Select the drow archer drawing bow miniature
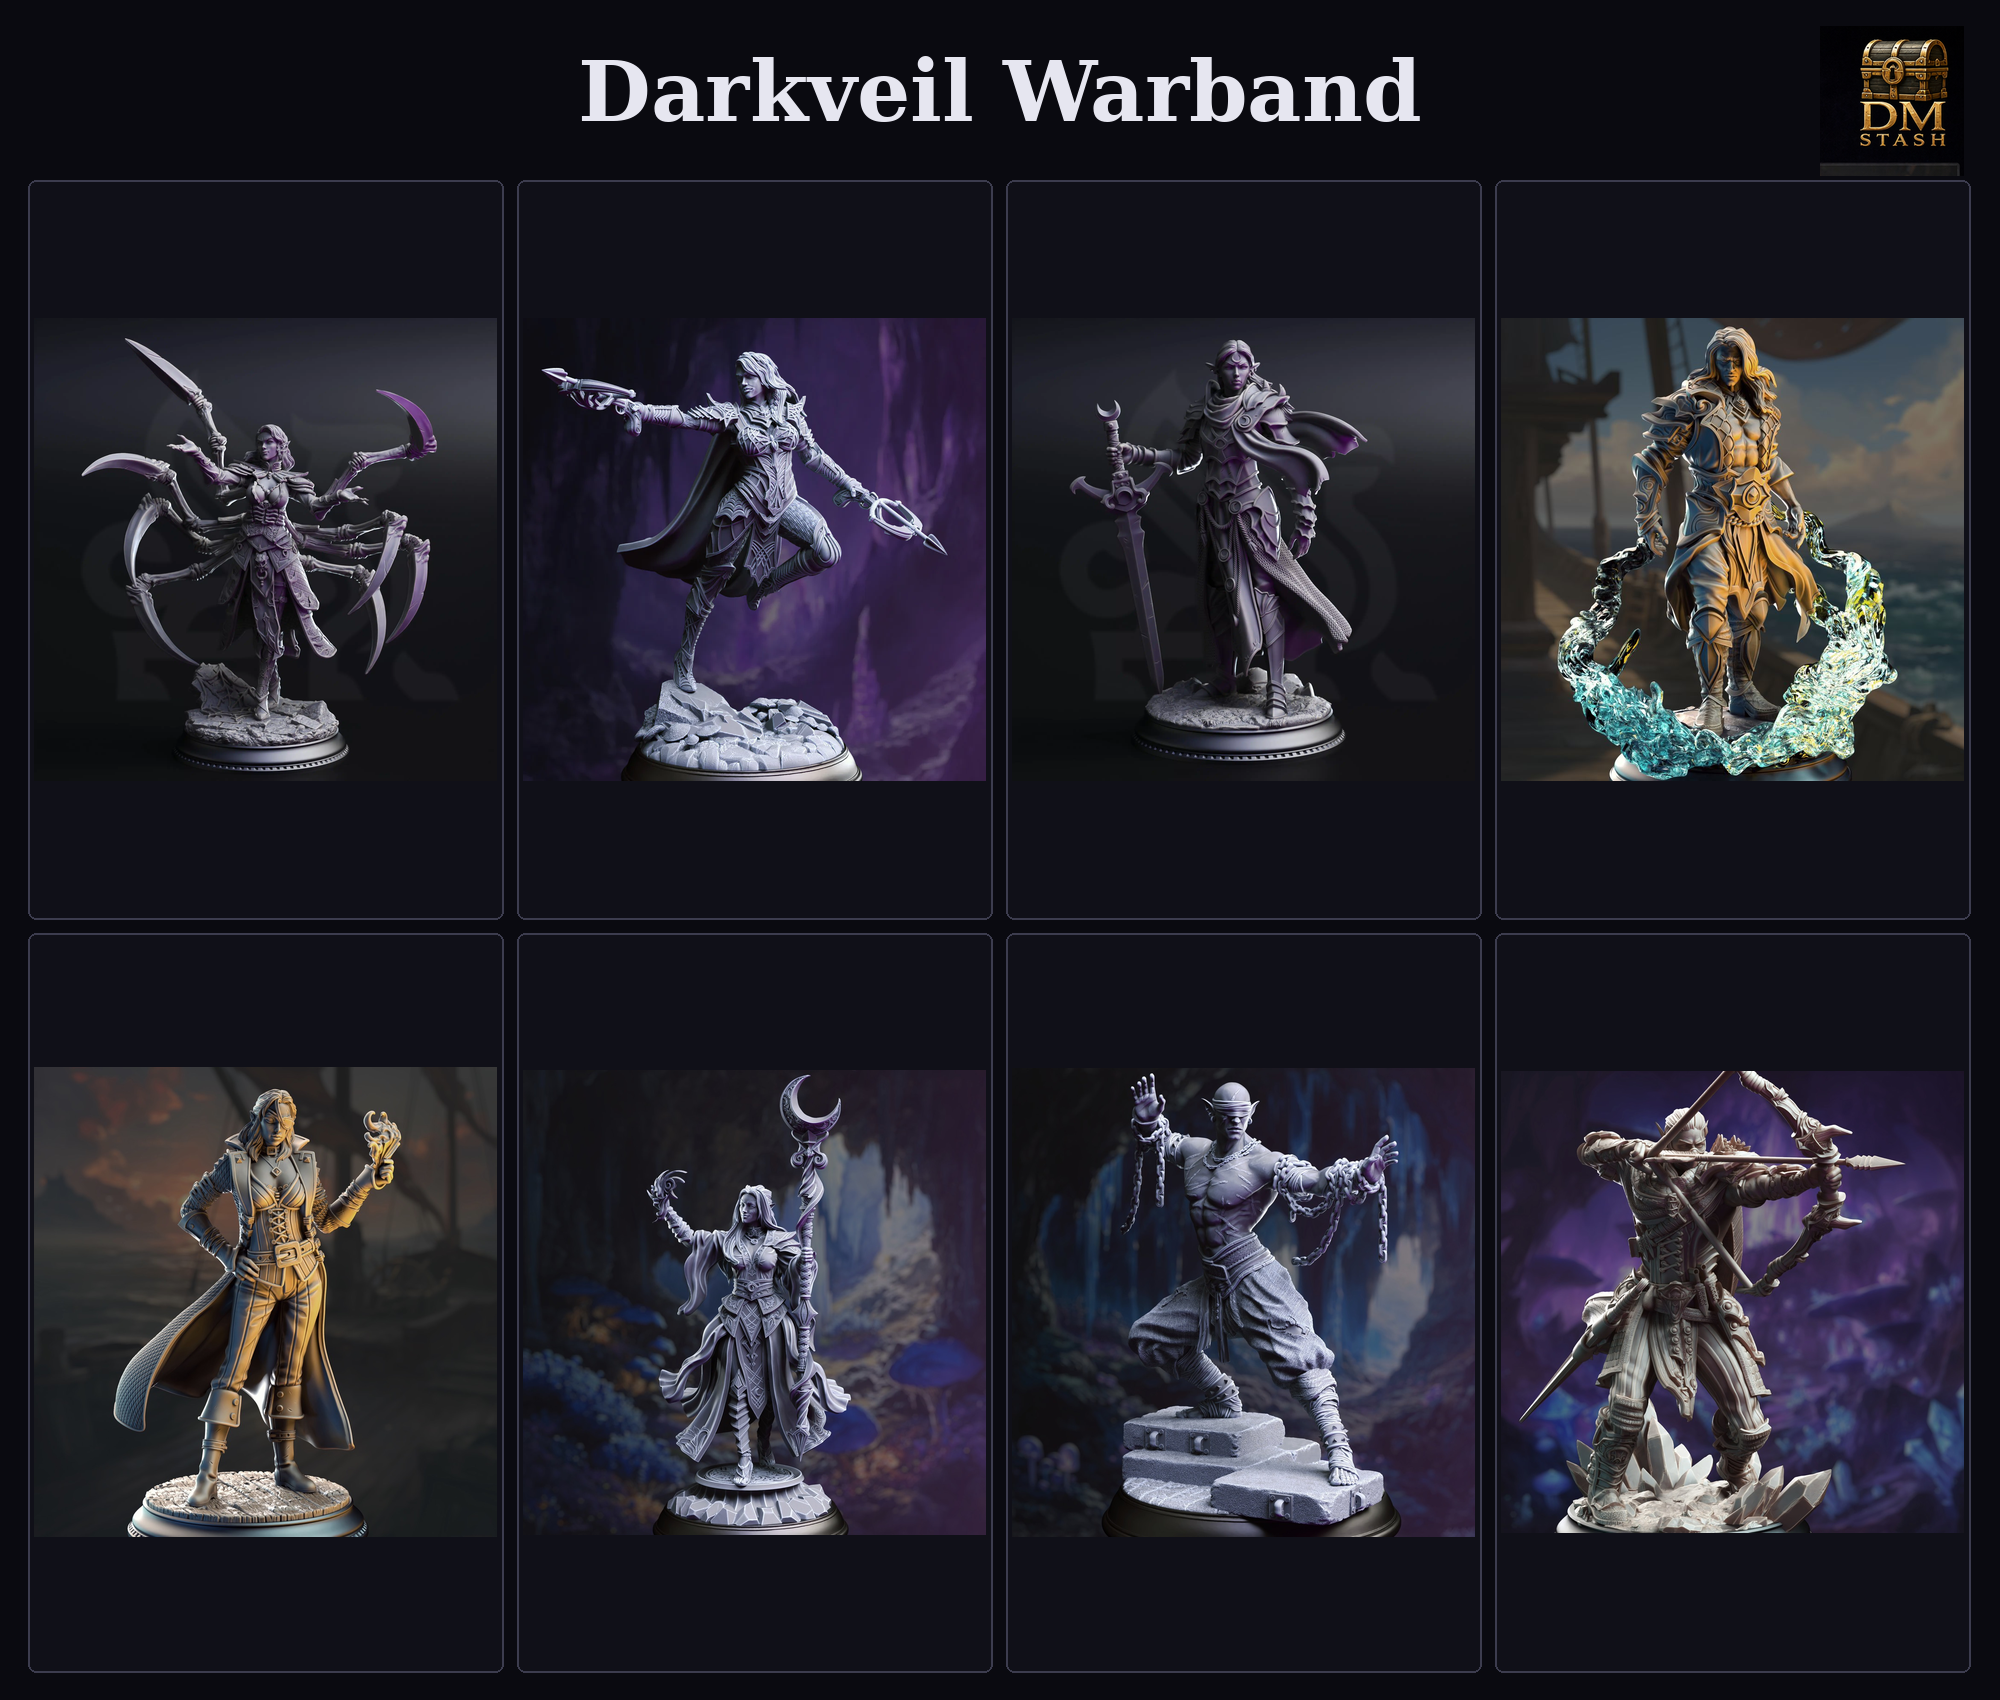Screen dimensions: 2000x1700 click(1732, 1302)
